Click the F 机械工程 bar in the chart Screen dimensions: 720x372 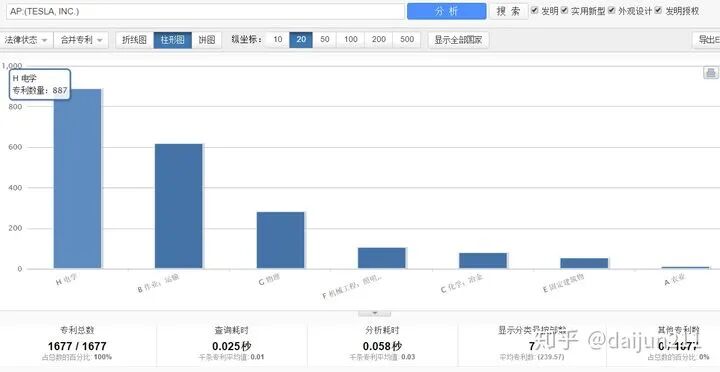click(x=382, y=258)
